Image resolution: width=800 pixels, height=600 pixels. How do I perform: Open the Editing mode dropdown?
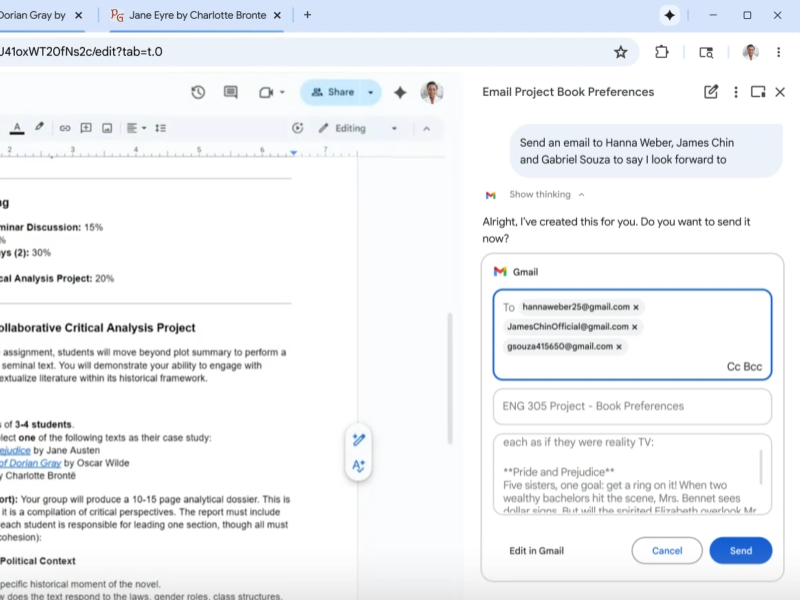tap(393, 128)
